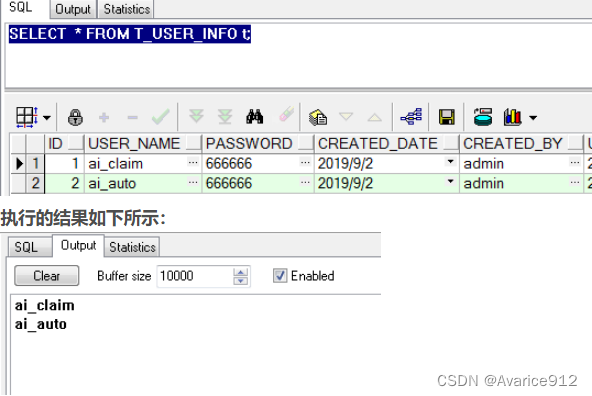Switch to upper Output tab
This screenshot has height=396, width=592.
pos(73,9)
